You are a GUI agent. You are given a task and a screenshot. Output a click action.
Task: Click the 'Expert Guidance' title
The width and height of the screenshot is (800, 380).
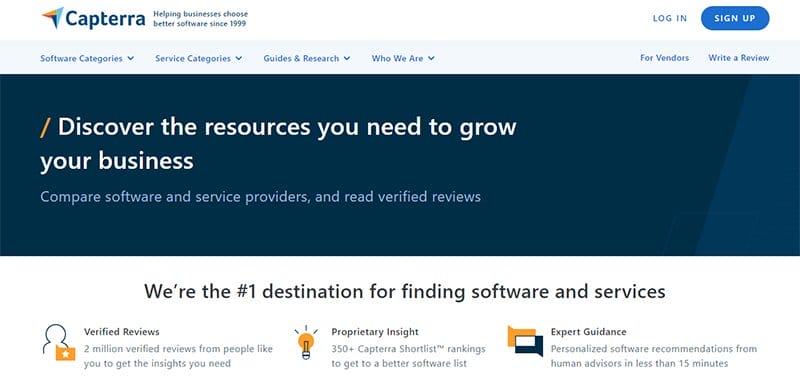click(588, 332)
